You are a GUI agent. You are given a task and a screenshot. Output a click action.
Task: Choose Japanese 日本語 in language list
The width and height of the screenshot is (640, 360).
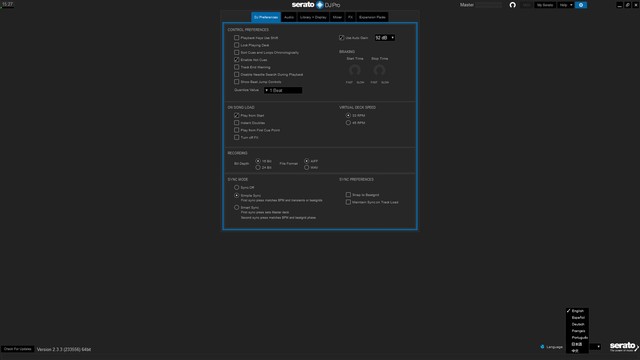tap(577, 344)
